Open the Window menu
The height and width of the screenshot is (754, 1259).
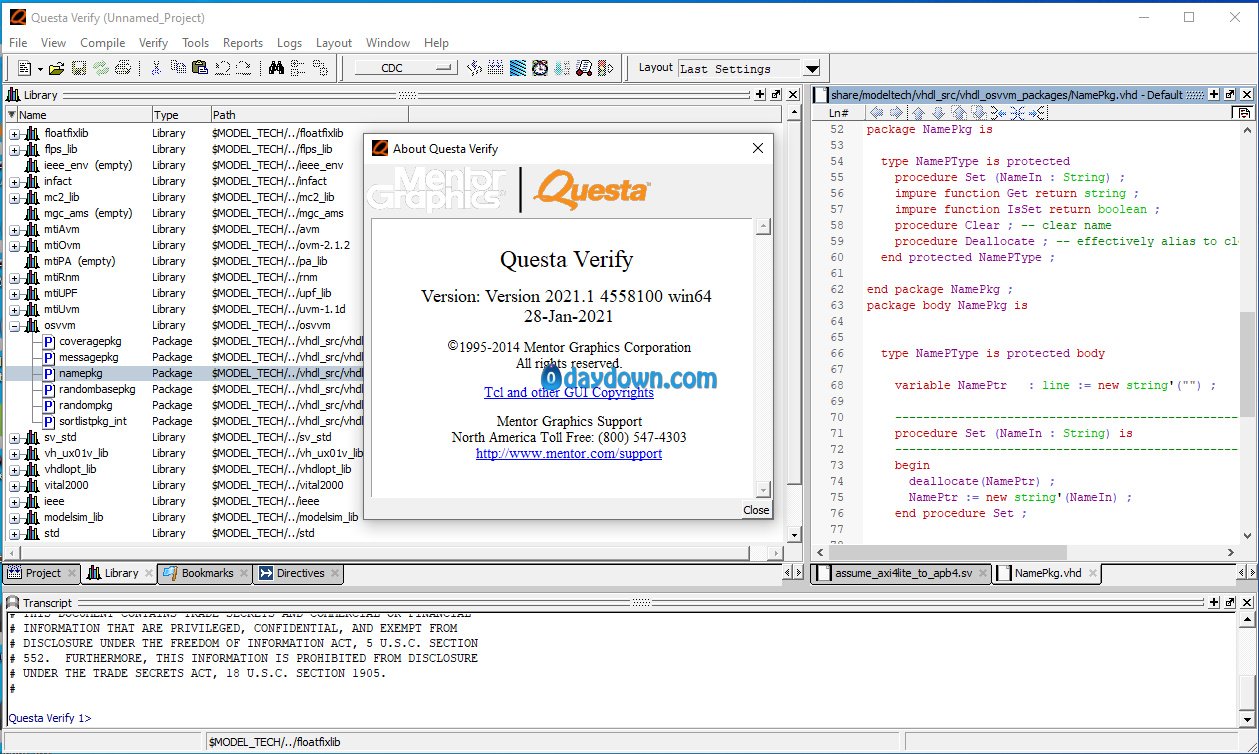coord(388,43)
